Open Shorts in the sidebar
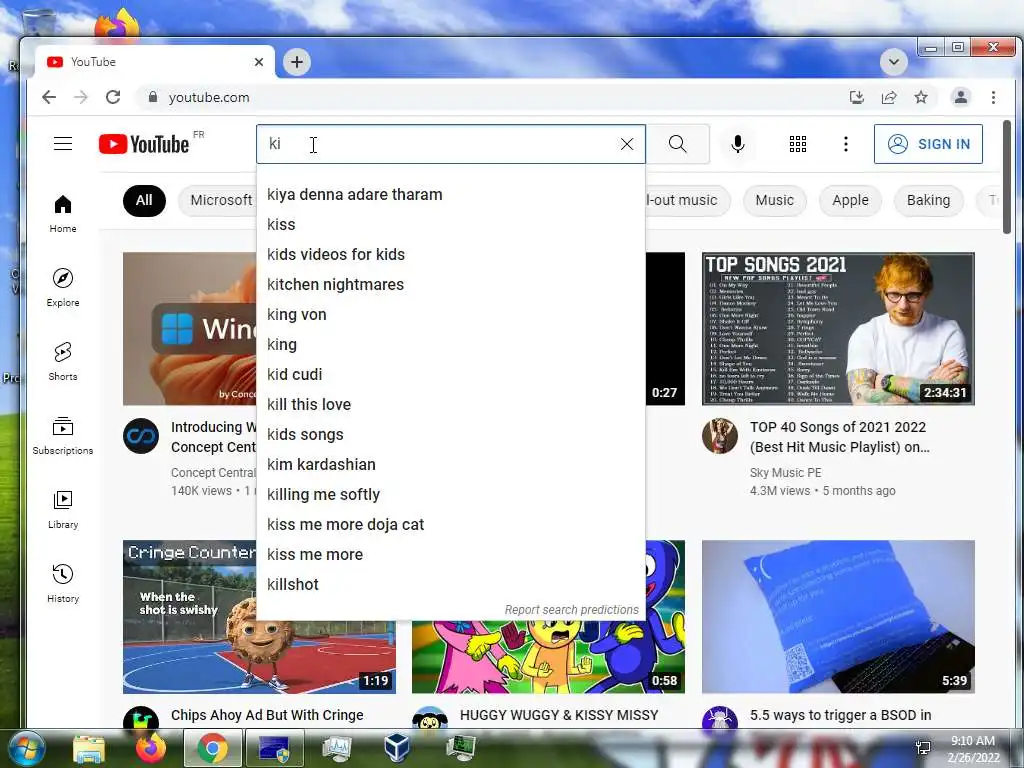Image resolution: width=1024 pixels, height=768 pixels. (63, 361)
